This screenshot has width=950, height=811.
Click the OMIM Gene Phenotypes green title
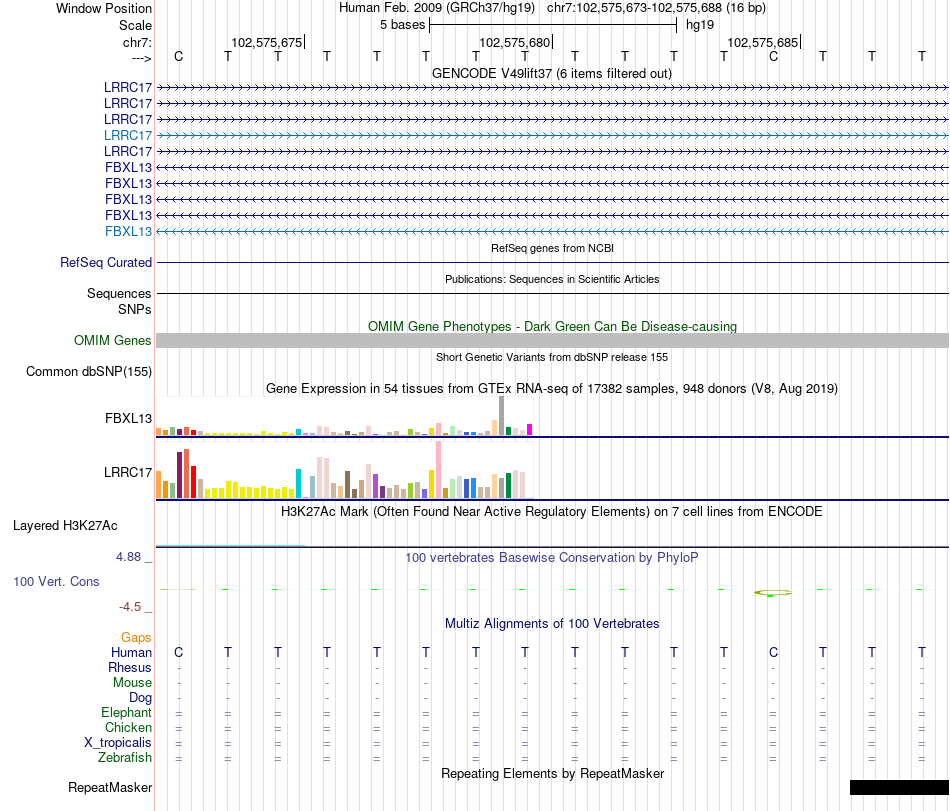click(x=552, y=326)
